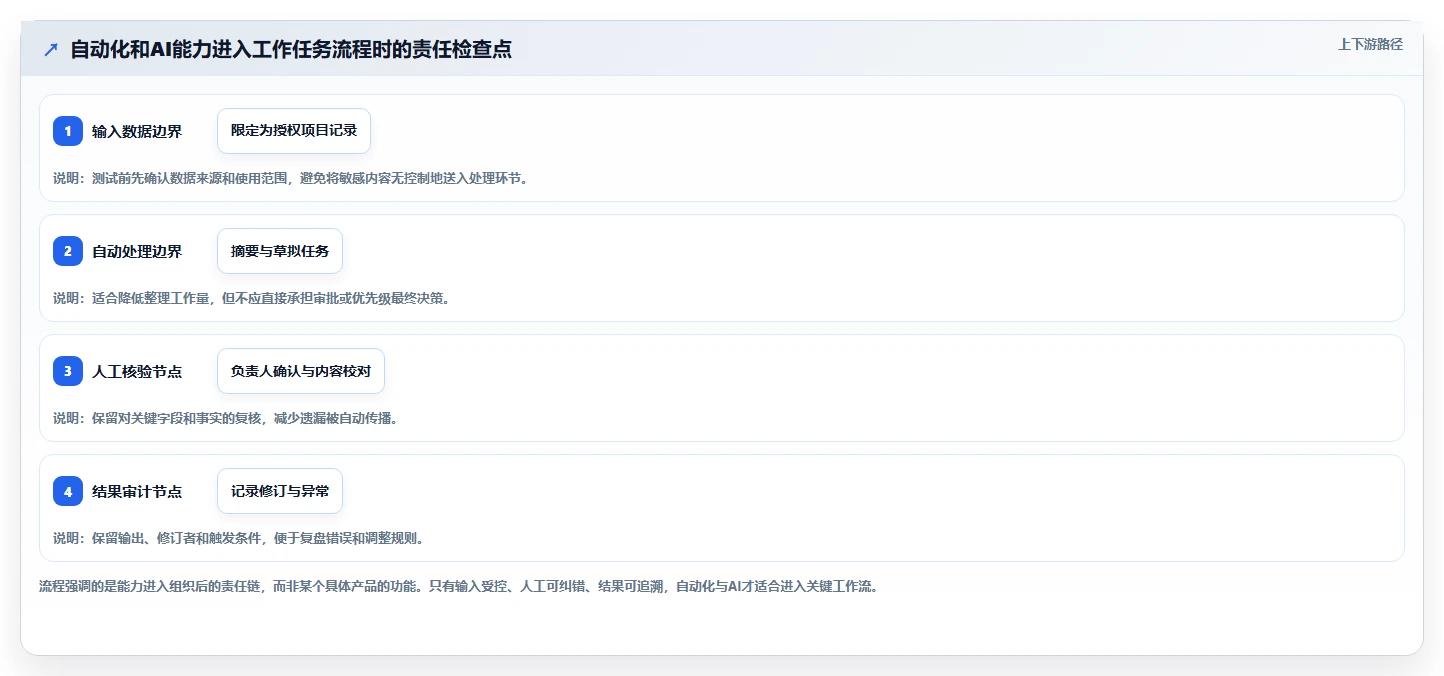Viewport: 1444px width, 676px height.
Task: Click step badge 1 for 输入数据边界
Action: coord(68,131)
